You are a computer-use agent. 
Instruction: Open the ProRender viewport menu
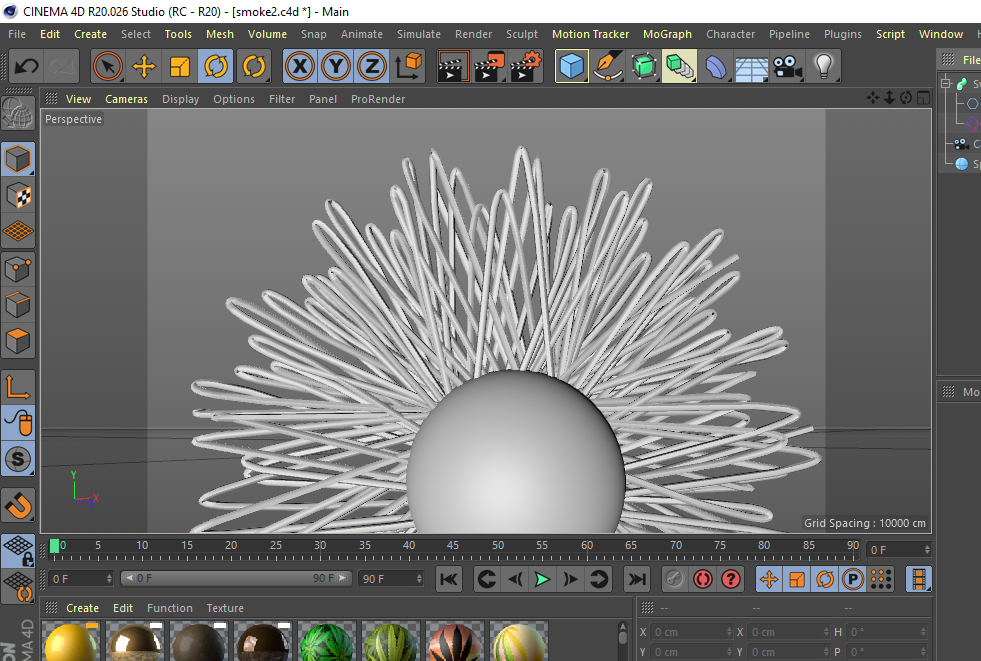tap(378, 99)
